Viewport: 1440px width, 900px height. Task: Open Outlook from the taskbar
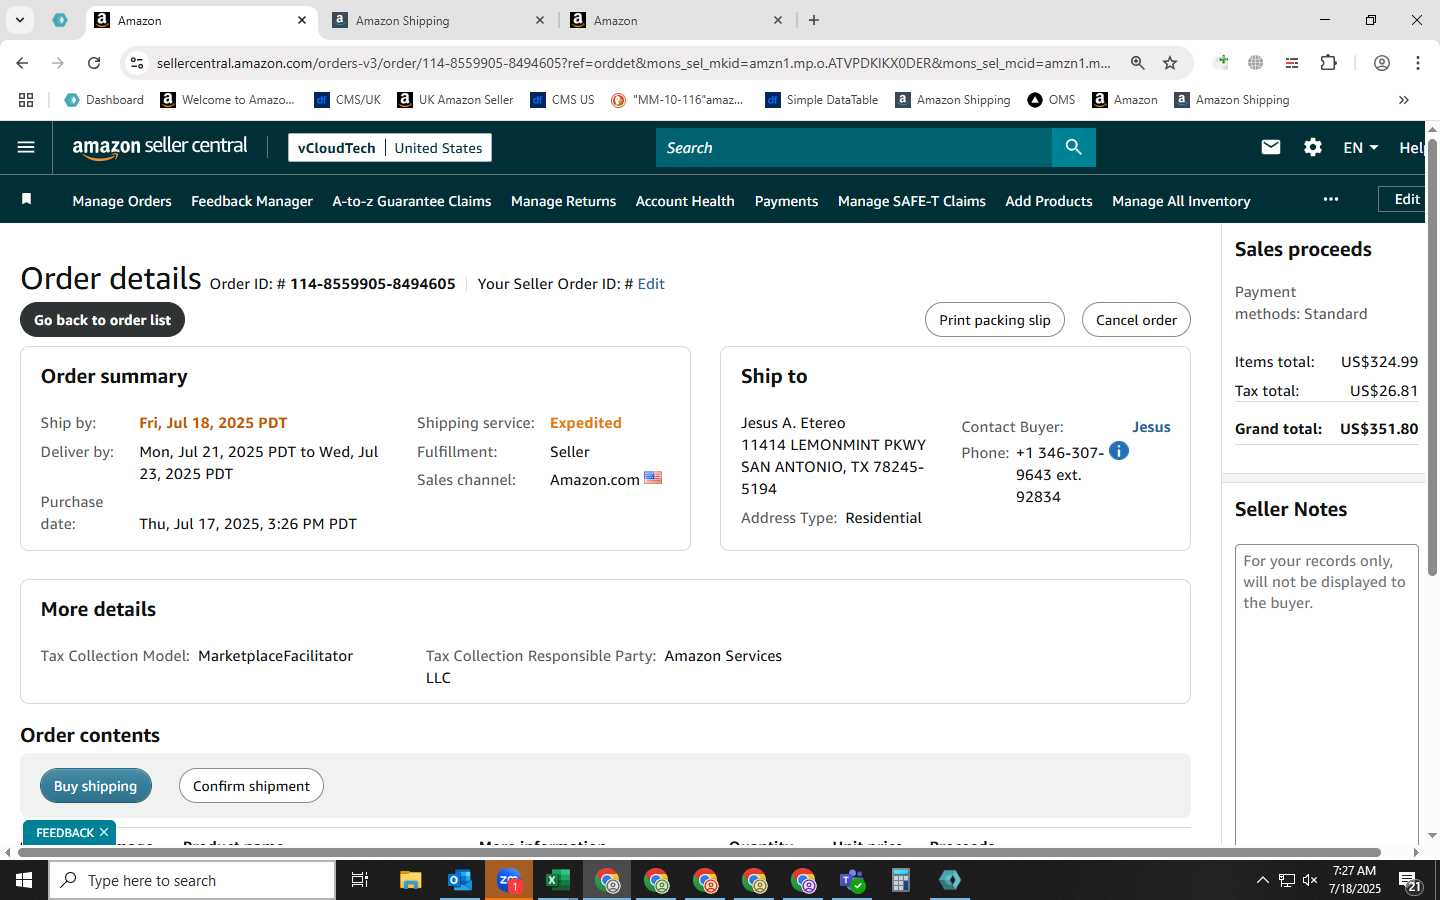click(459, 880)
